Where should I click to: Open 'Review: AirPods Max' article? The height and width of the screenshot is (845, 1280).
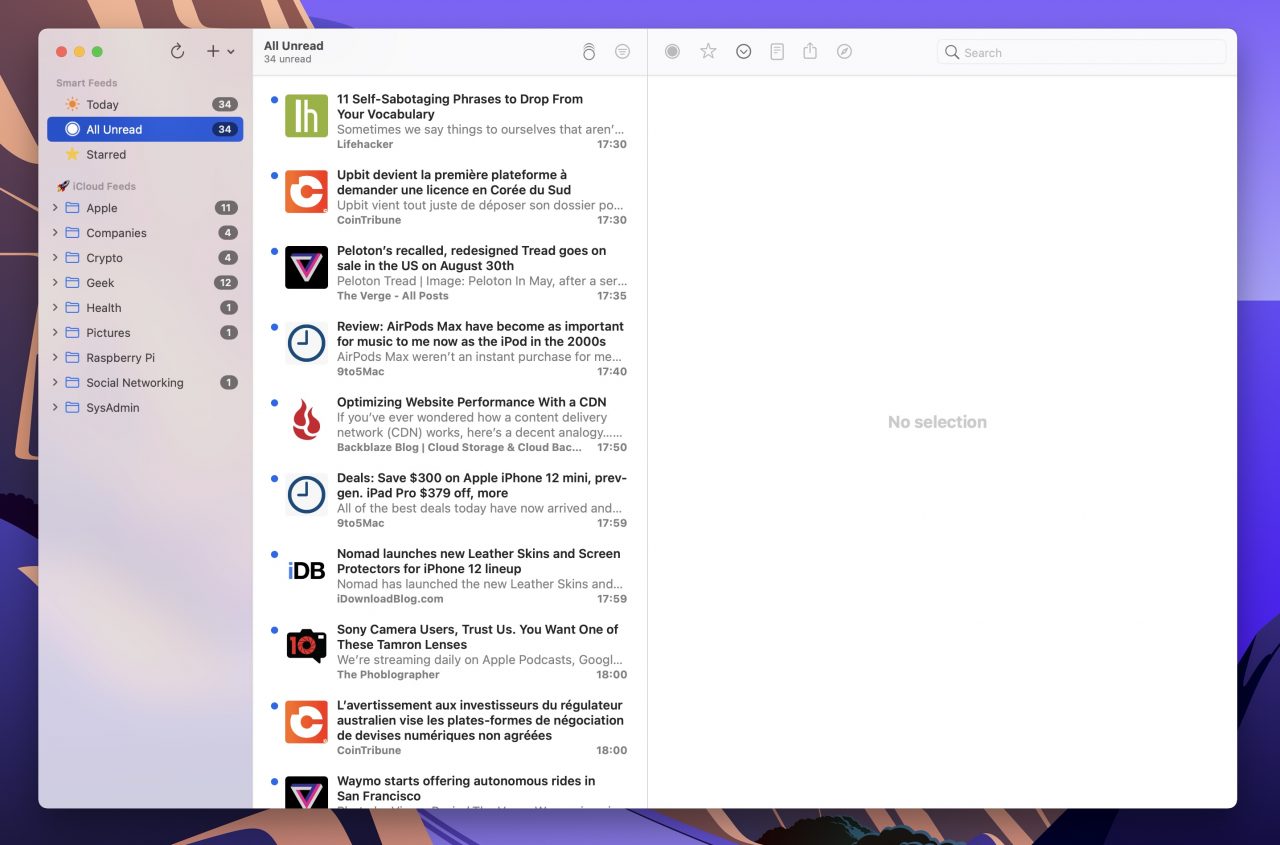pos(450,348)
